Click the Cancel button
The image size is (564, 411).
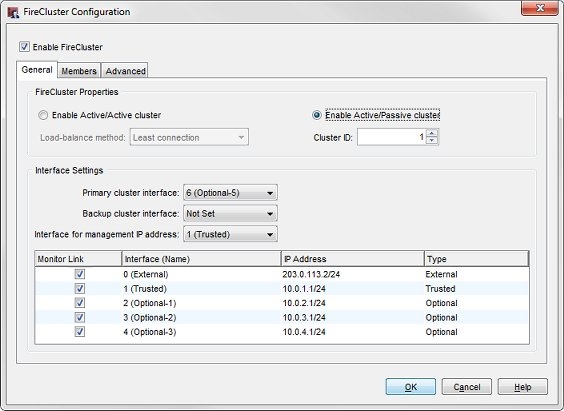pos(467,387)
